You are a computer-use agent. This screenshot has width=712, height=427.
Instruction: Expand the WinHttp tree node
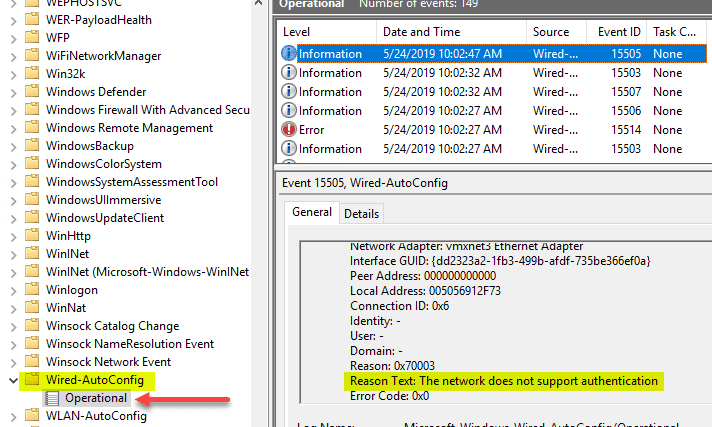(12, 236)
